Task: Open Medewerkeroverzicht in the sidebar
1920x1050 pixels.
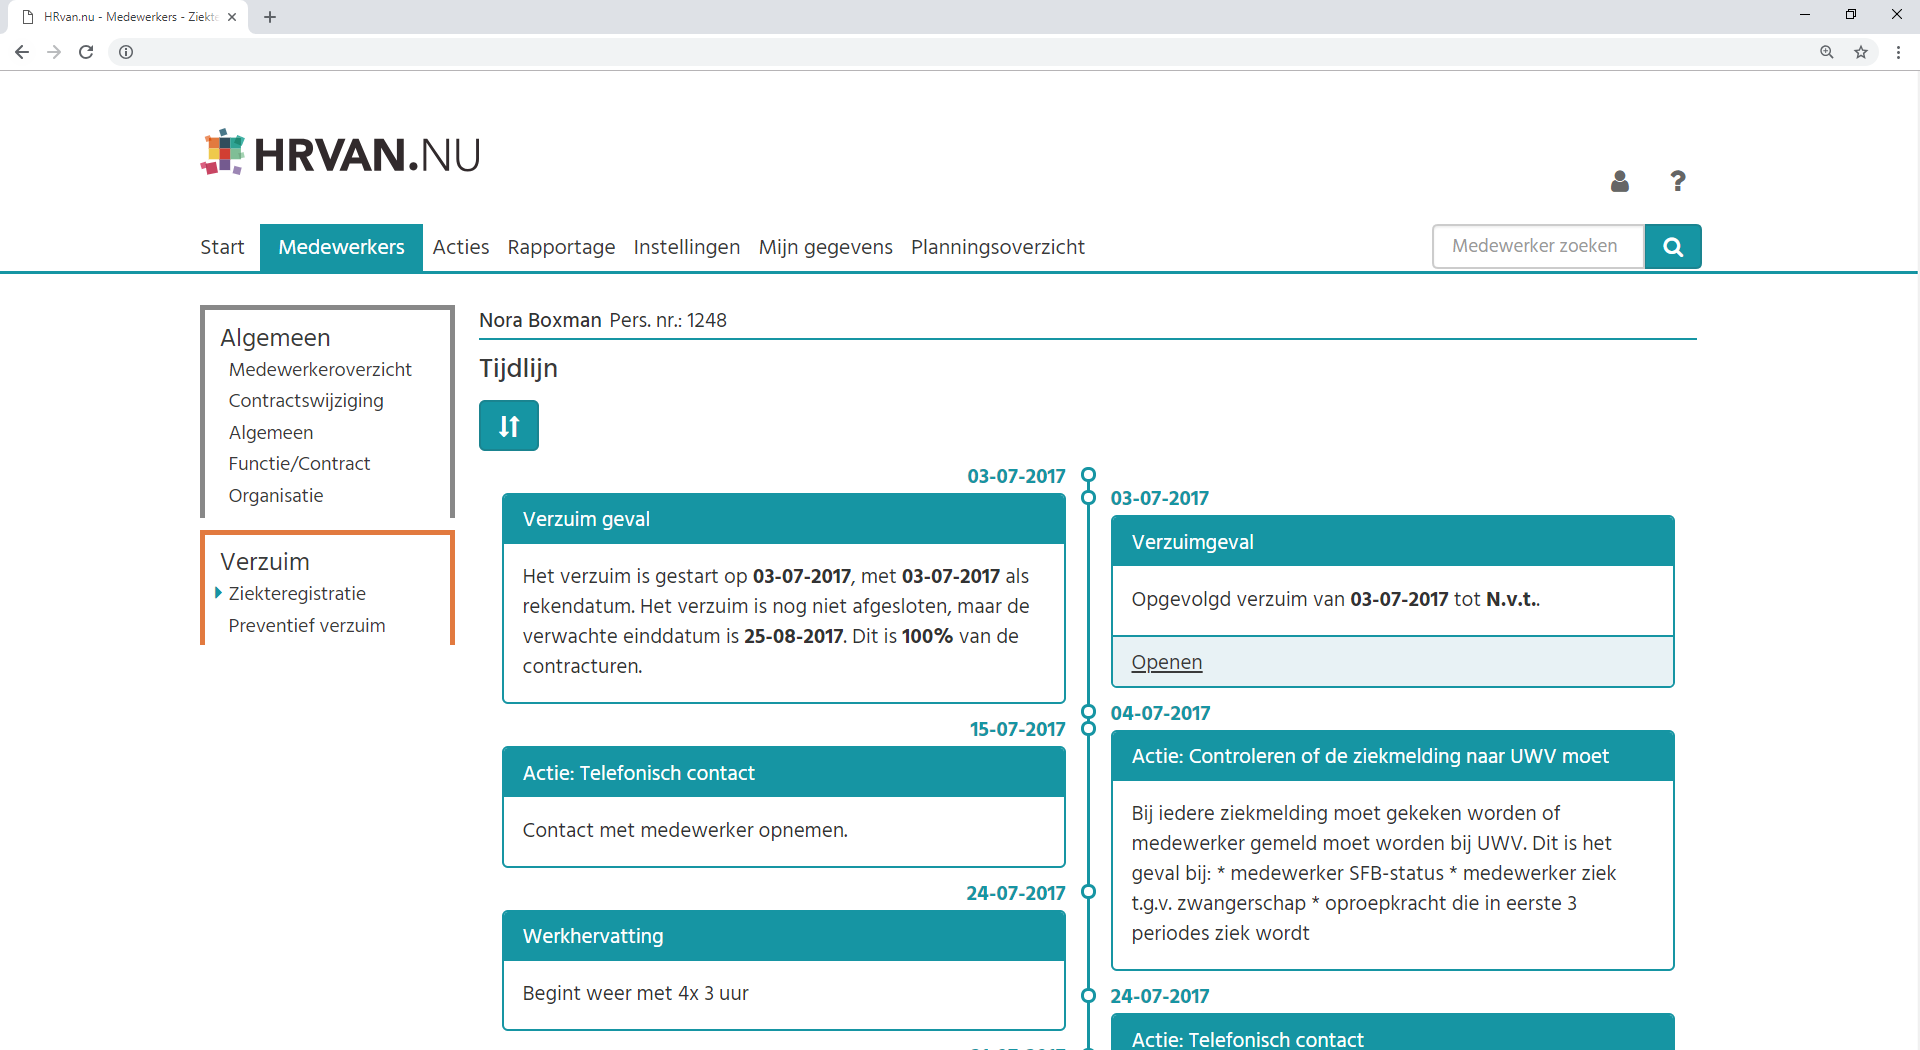Action: click(x=320, y=369)
